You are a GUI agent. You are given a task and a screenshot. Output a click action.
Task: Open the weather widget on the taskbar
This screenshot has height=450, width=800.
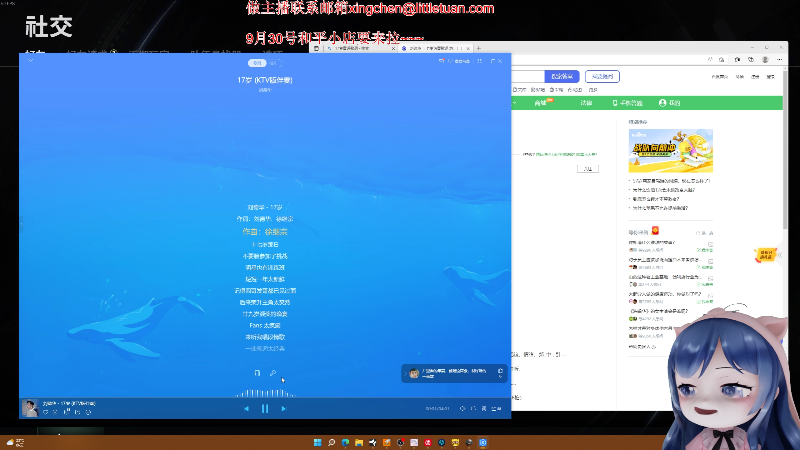(15, 442)
